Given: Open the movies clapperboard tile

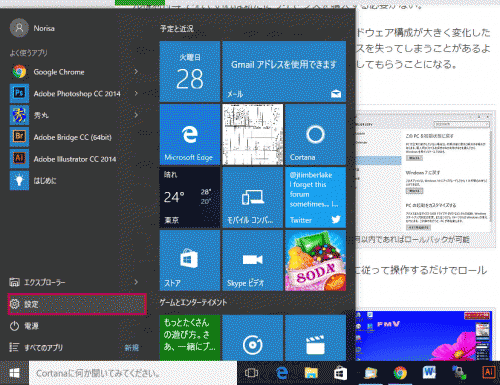Looking at the screenshot, I should coord(315,338).
